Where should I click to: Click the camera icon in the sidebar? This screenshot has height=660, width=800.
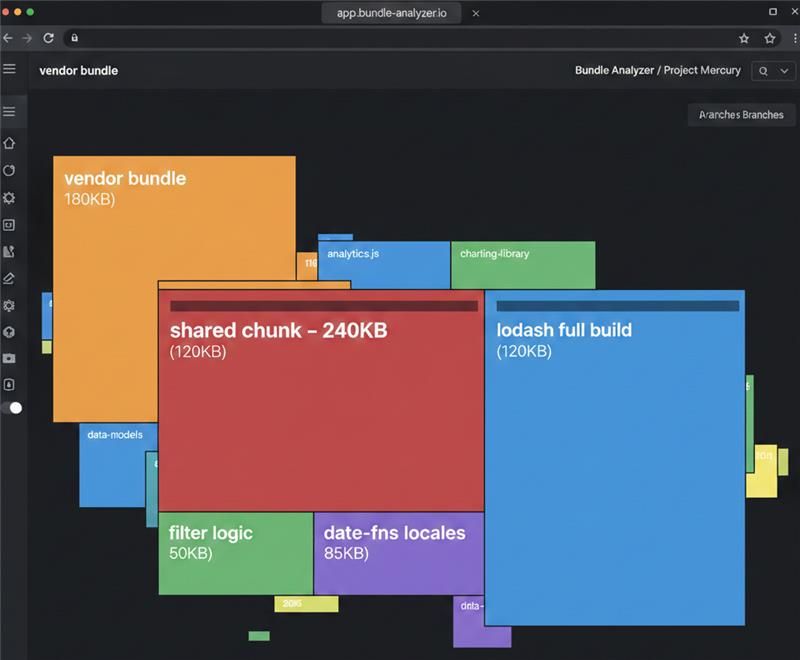(x=9, y=358)
